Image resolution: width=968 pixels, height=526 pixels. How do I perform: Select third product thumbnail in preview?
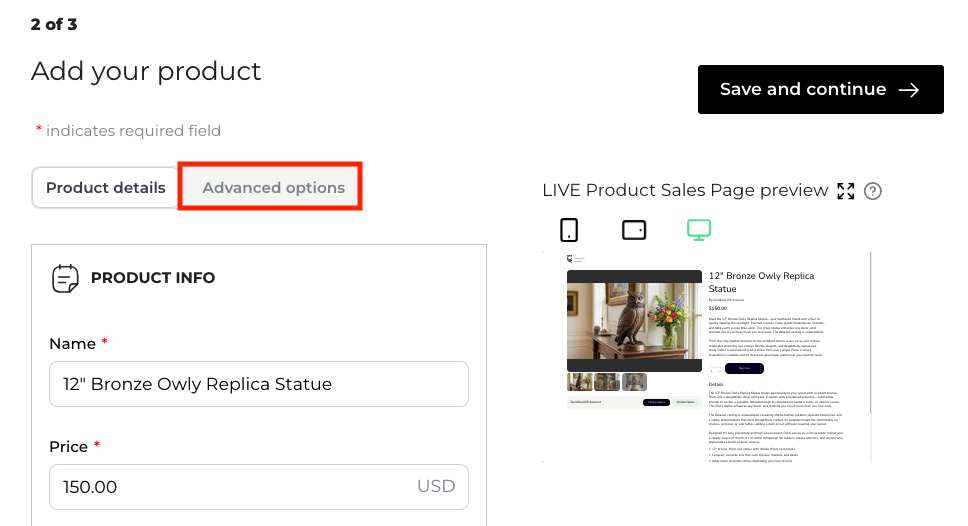click(x=634, y=382)
